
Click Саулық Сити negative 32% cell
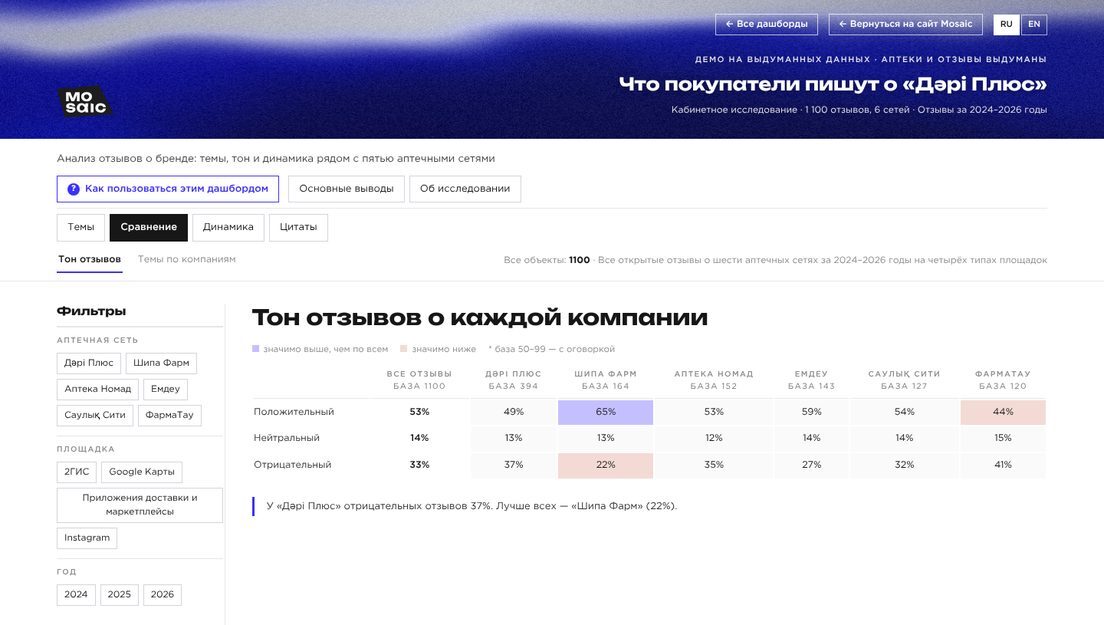(x=904, y=465)
